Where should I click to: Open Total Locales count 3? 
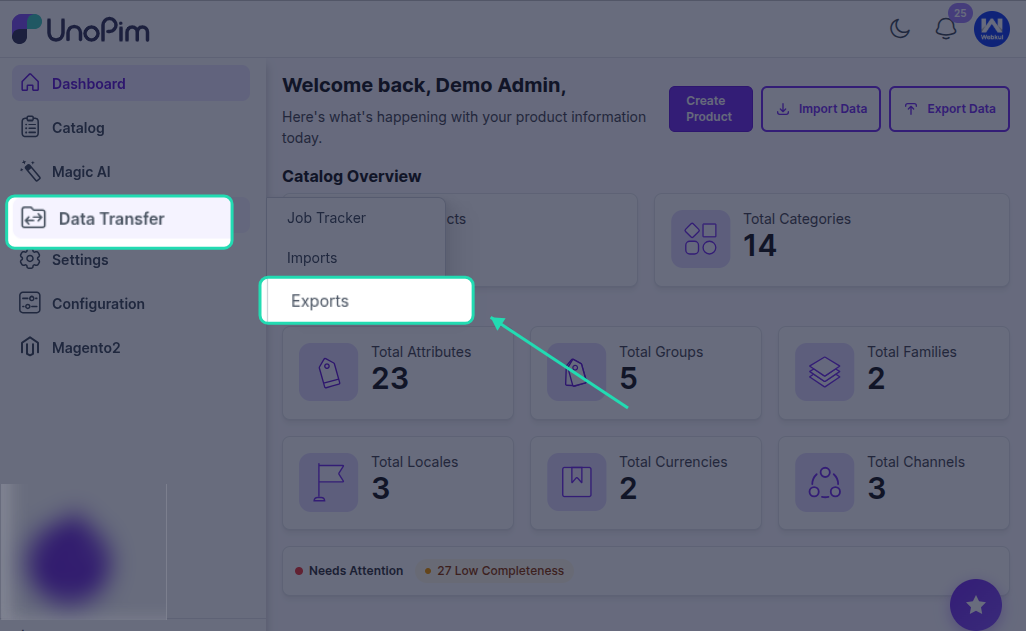381,488
